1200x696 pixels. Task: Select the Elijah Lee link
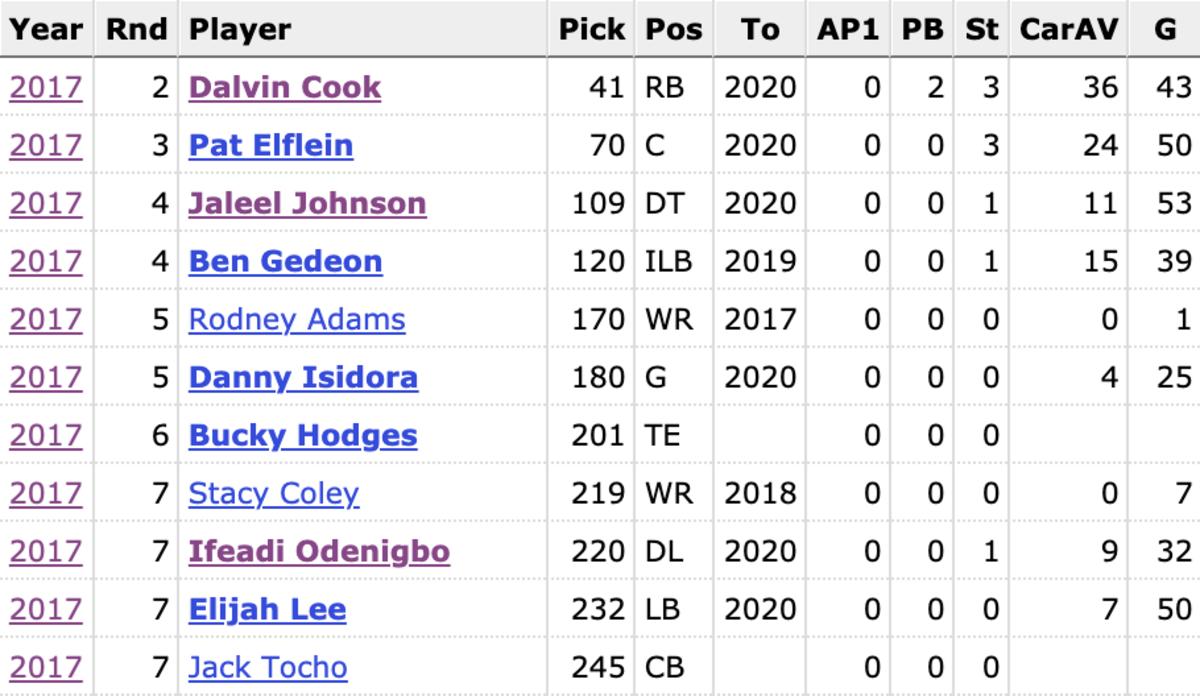[x=267, y=609]
